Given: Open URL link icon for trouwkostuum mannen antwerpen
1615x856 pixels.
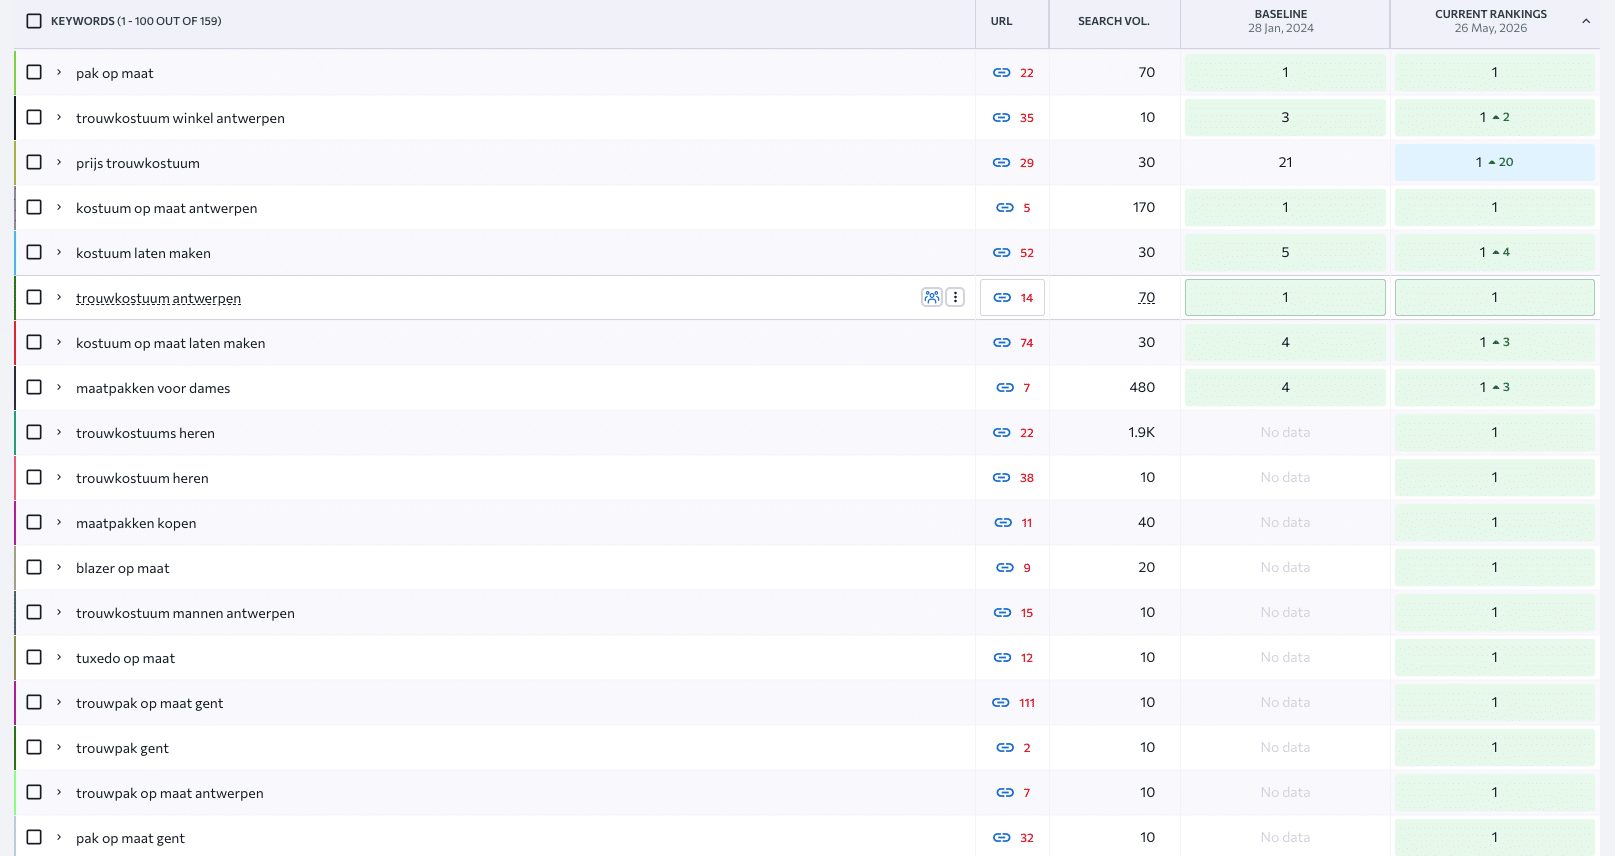Looking at the screenshot, I should pos(1002,613).
